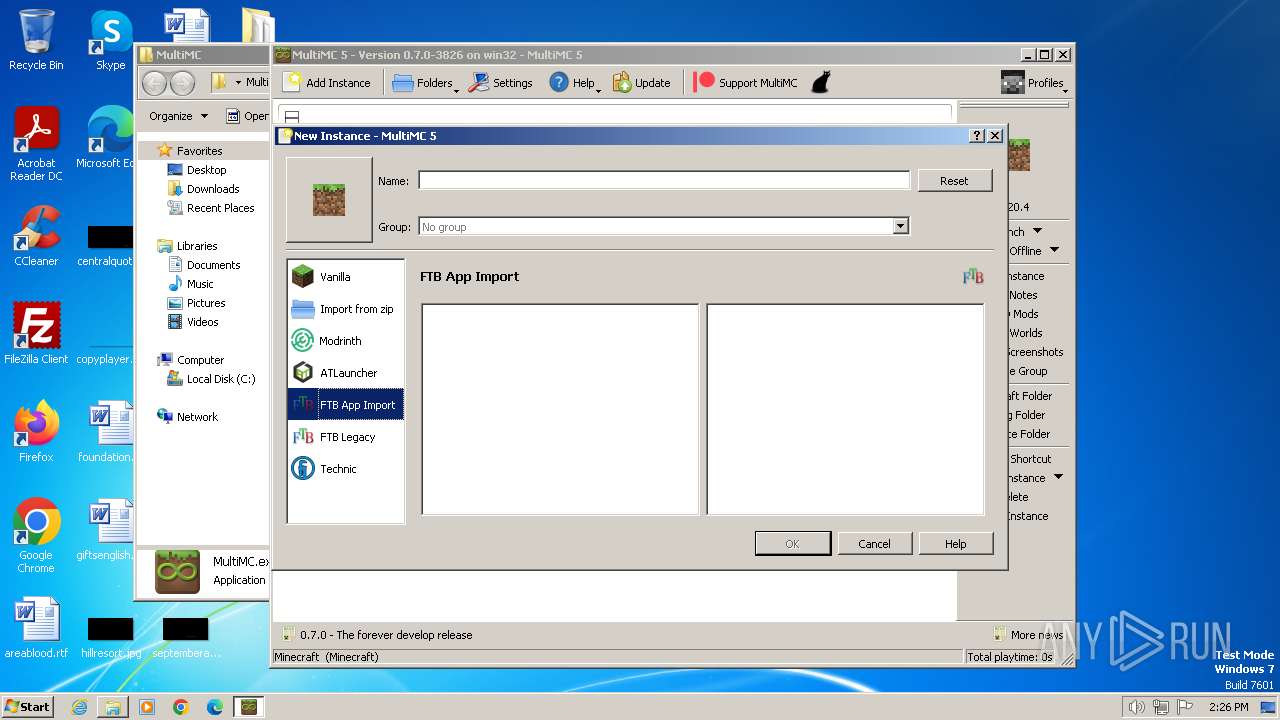
Task: Click the Skype desktop icon
Action: [110, 40]
